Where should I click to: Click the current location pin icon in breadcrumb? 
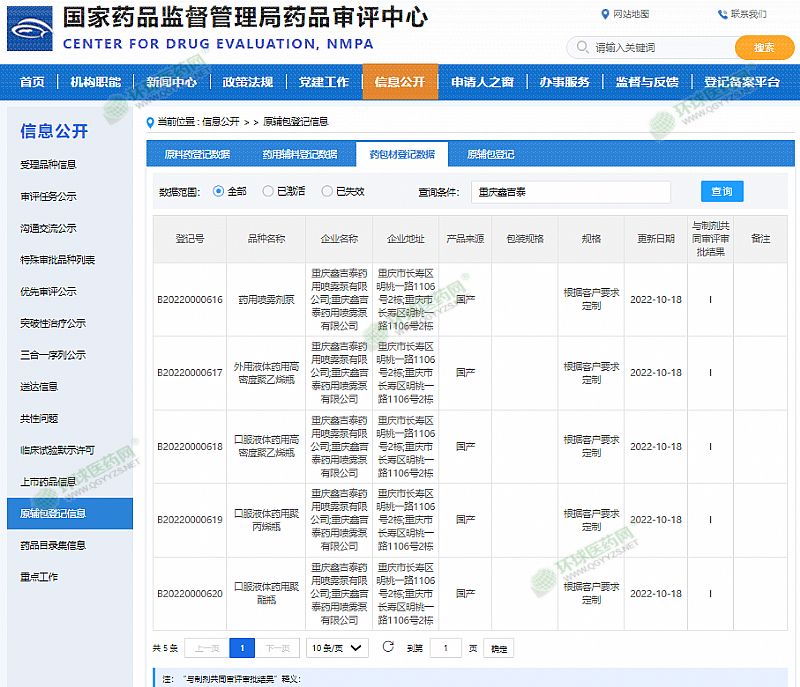(x=151, y=122)
